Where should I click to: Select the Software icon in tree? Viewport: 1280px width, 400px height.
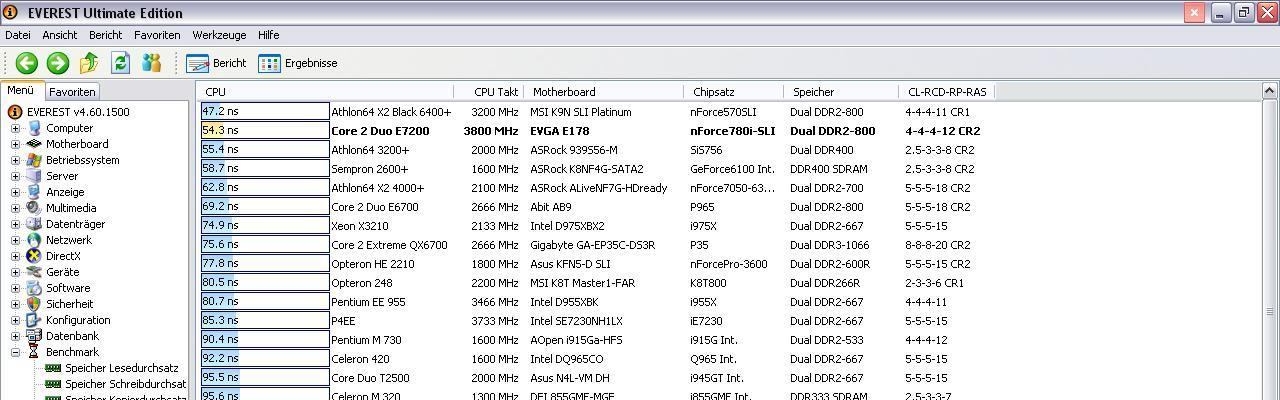(34, 288)
